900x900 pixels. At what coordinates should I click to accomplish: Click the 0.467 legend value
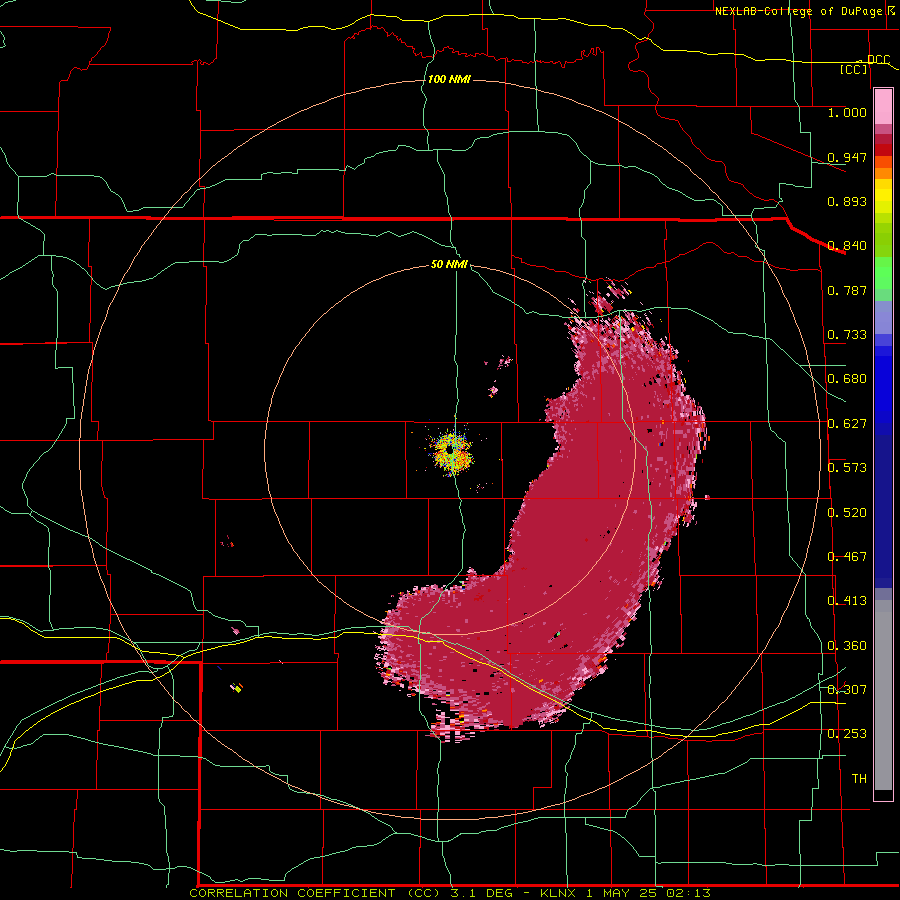pos(847,557)
